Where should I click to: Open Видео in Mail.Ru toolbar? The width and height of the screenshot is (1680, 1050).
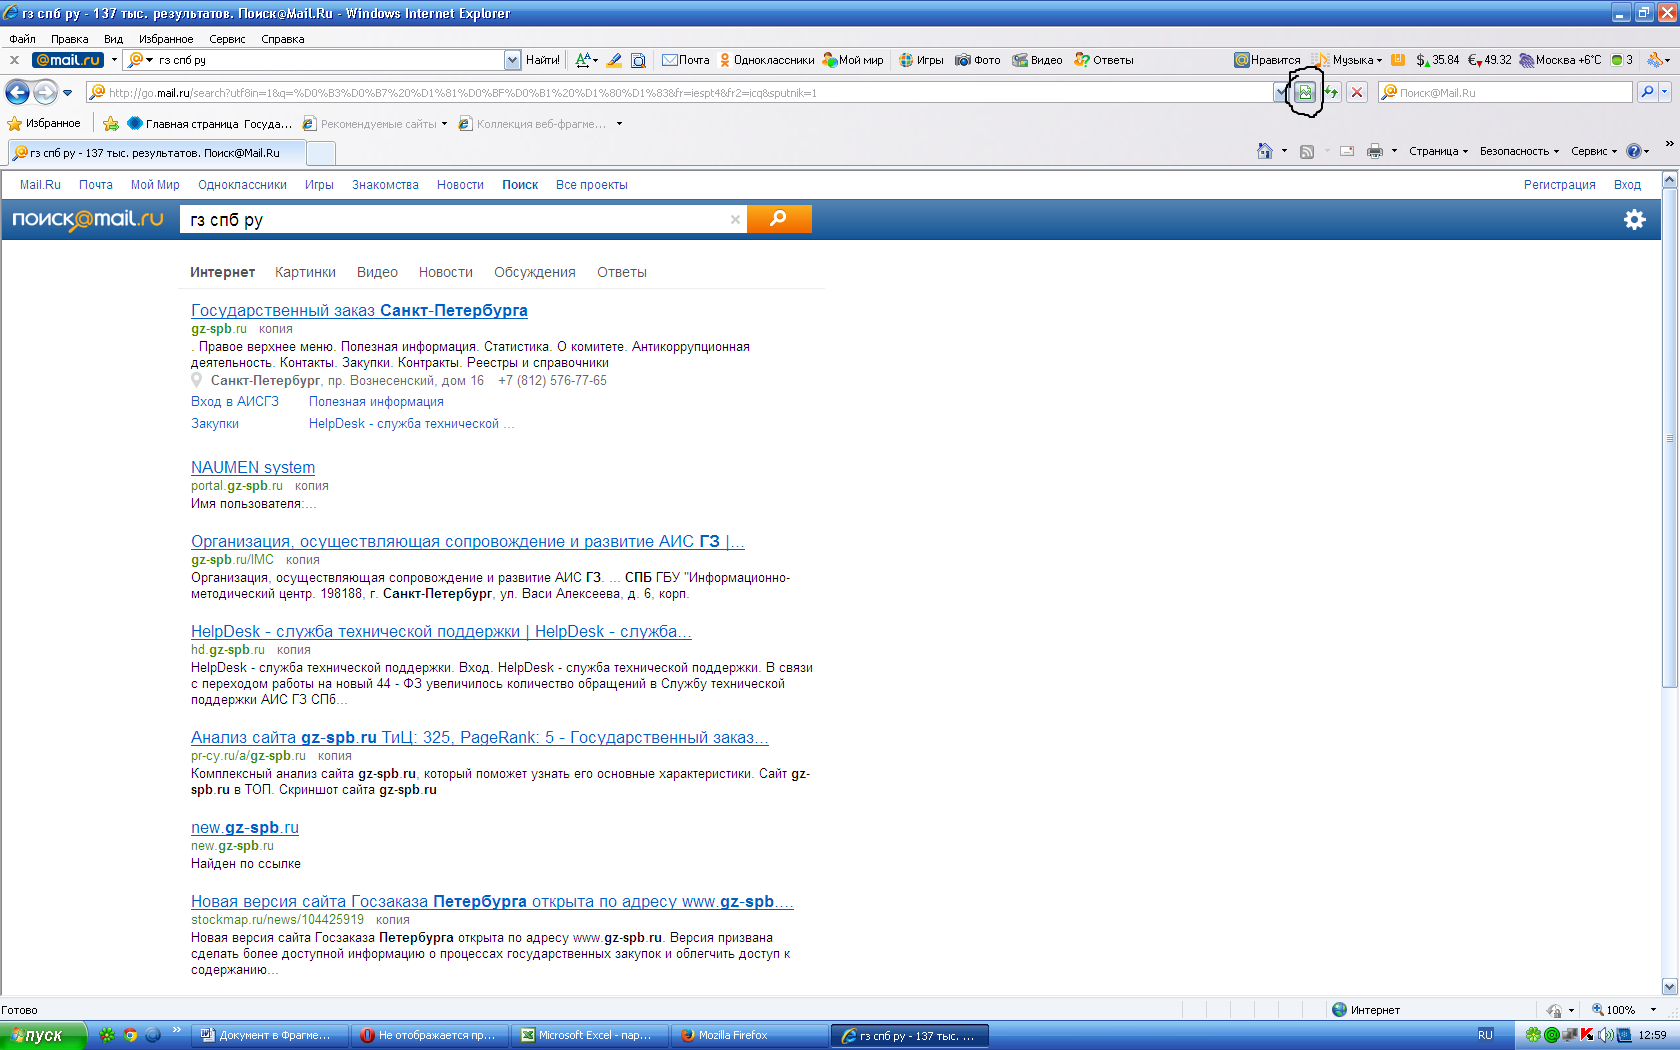pyautogui.click(x=1037, y=60)
